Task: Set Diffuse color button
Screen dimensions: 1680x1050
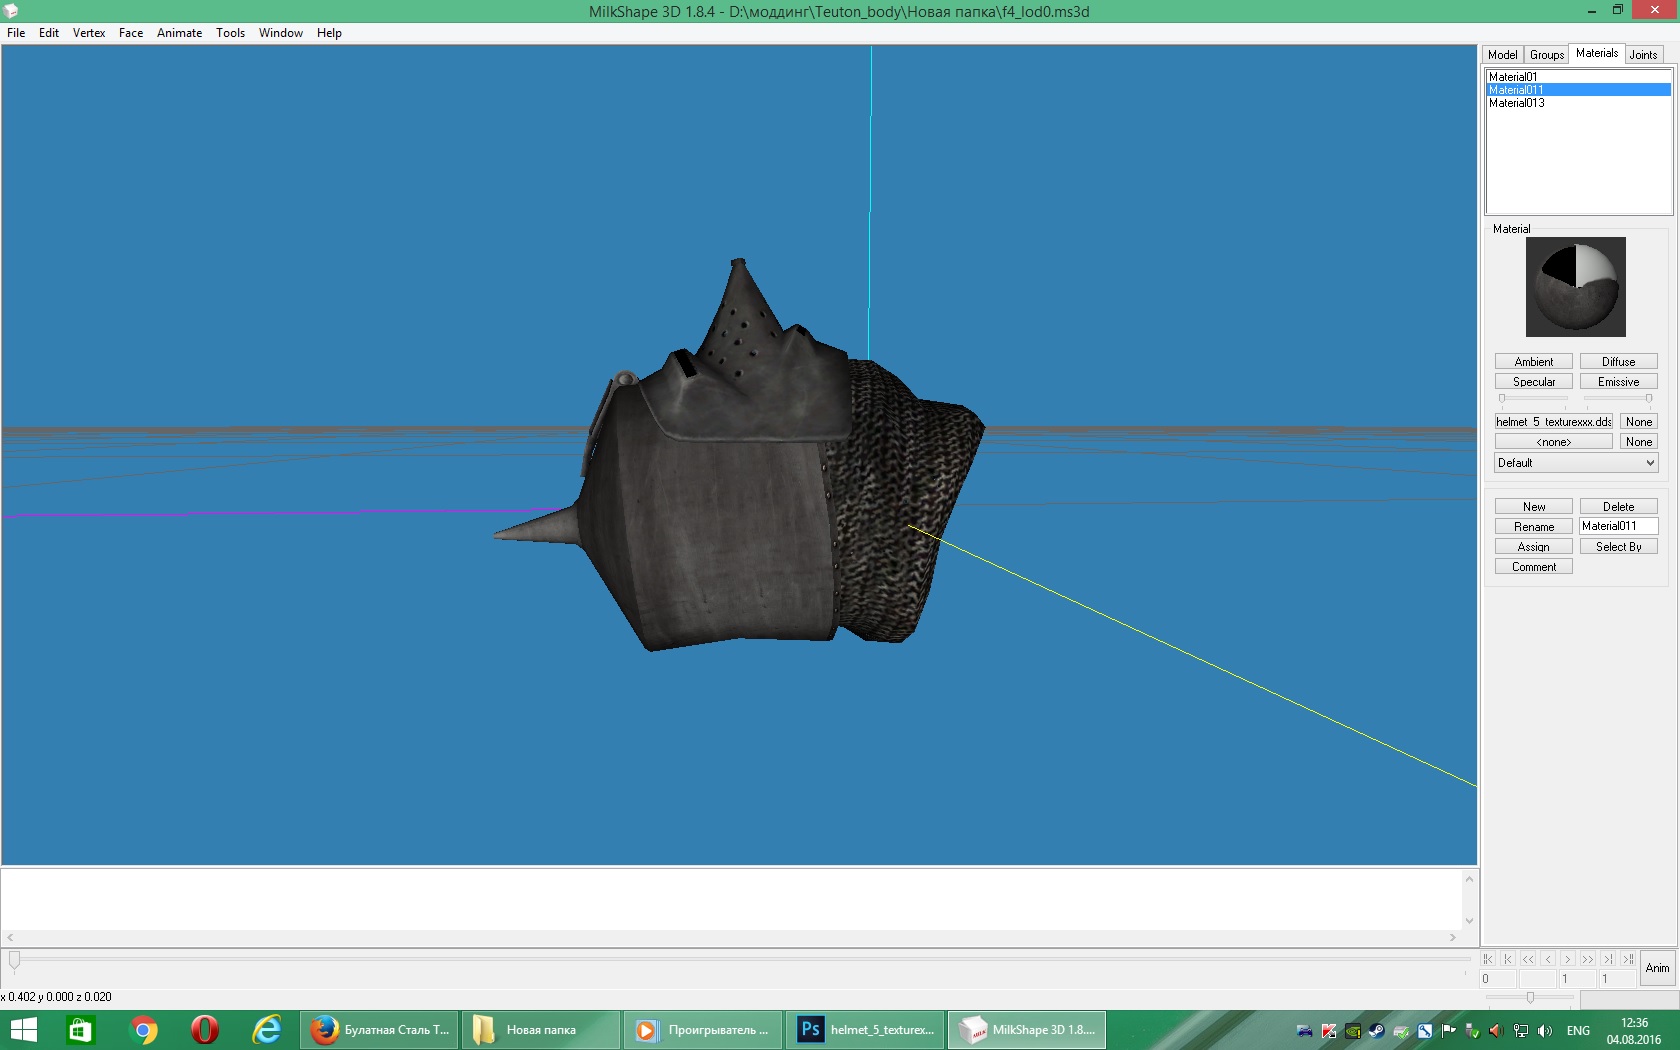Action: (1619, 362)
